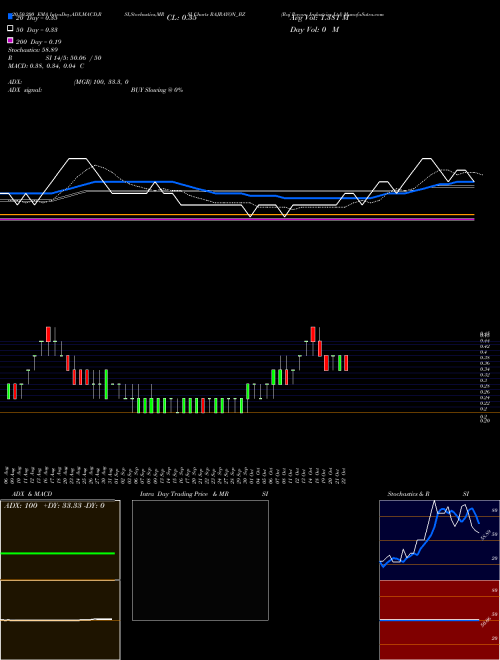The height and width of the screenshot is (660, 500).
Task: Click the 'BUY Slowing @ 0%' signal text
Action: [157, 90]
